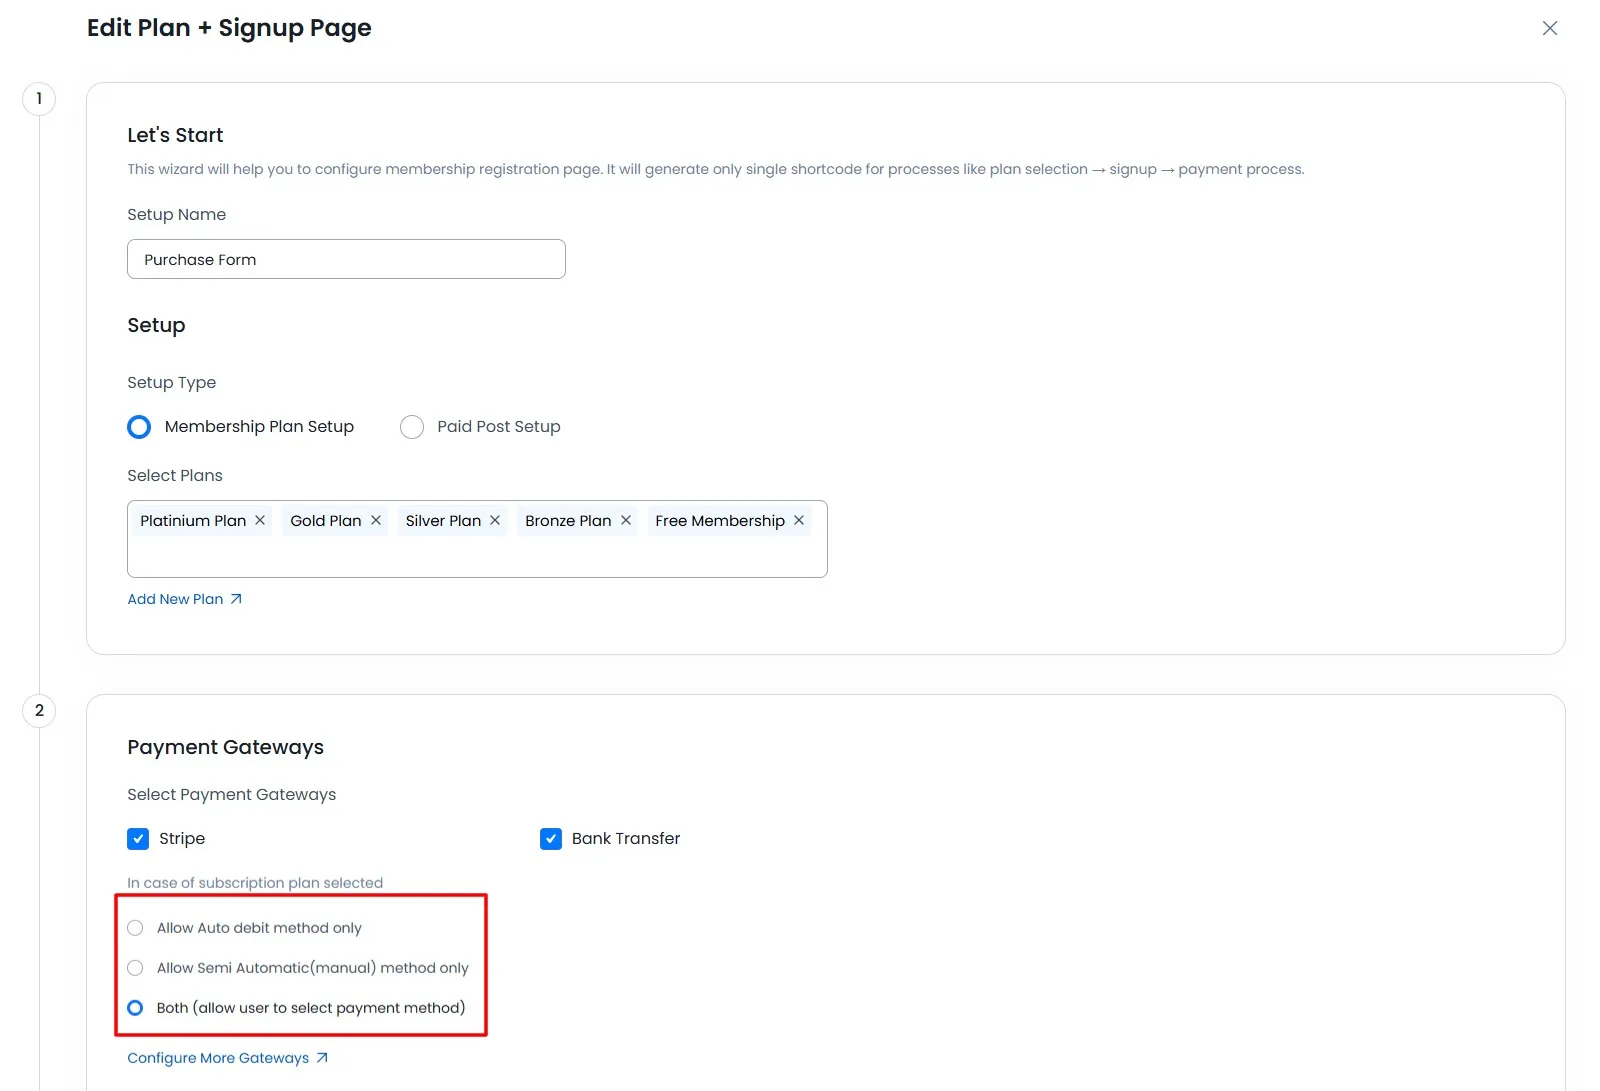Select Both to allow user payment method choice
This screenshot has width=1600, height=1091.
[x=135, y=1007]
